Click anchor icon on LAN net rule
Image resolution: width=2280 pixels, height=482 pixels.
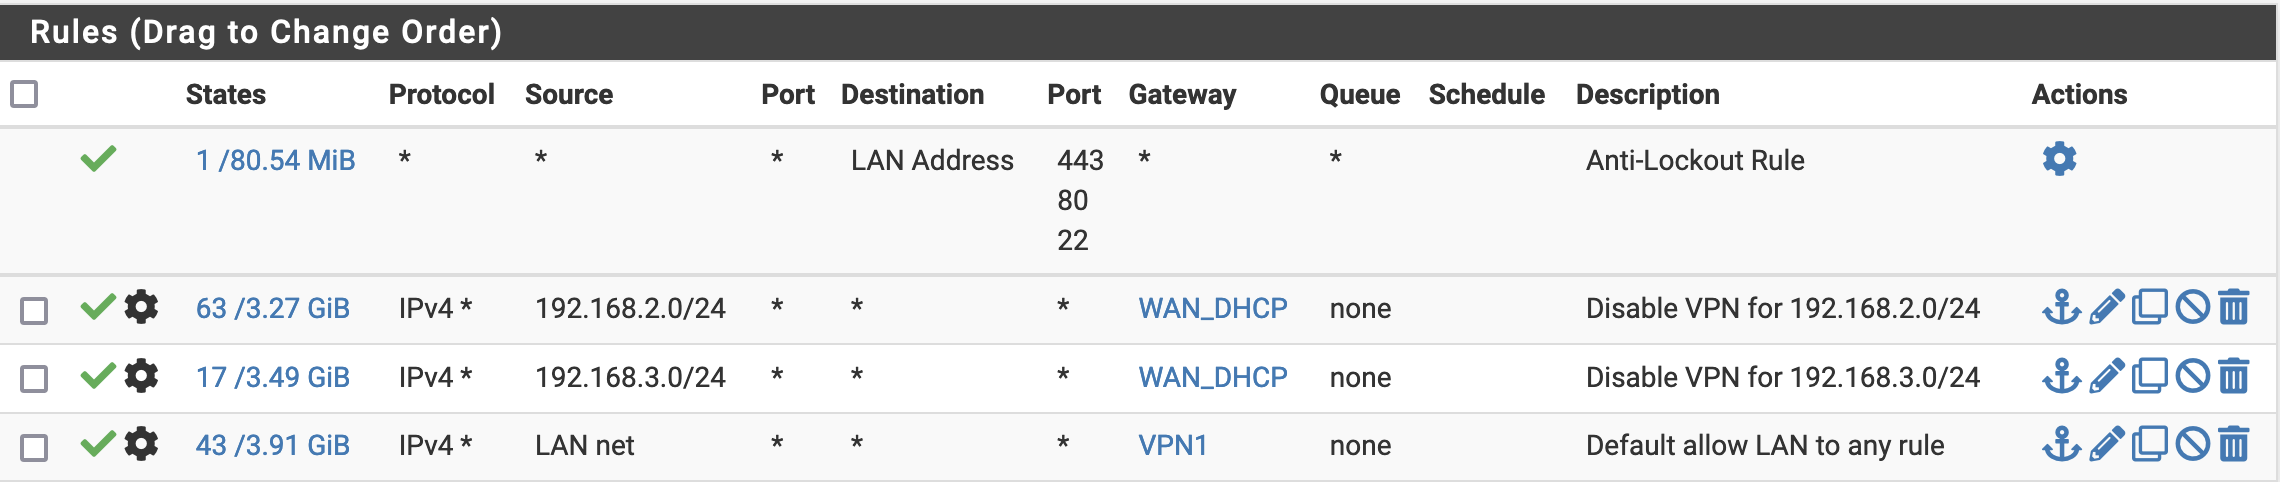pyautogui.click(x=2061, y=444)
